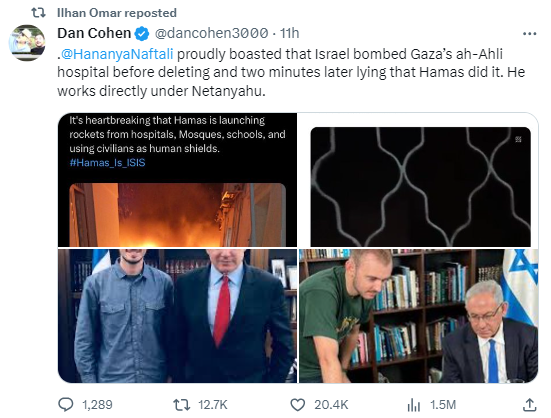The image size is (551, 418).
Task: Click the repost icon beside Ilhan Omar
Action: click(x=38, y=13)
